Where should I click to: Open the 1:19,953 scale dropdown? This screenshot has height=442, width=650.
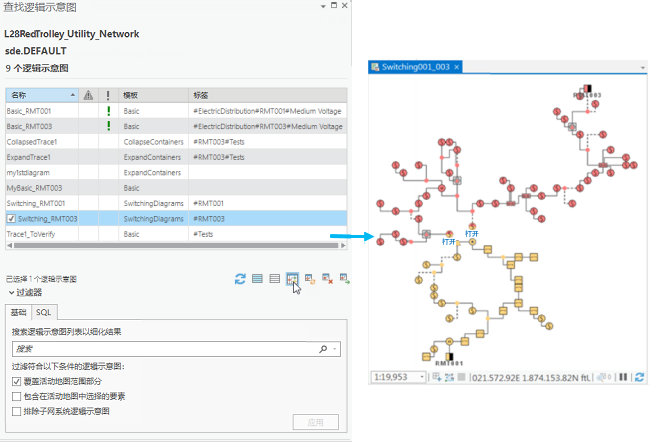pyautogui.click(x=422, y=377)
